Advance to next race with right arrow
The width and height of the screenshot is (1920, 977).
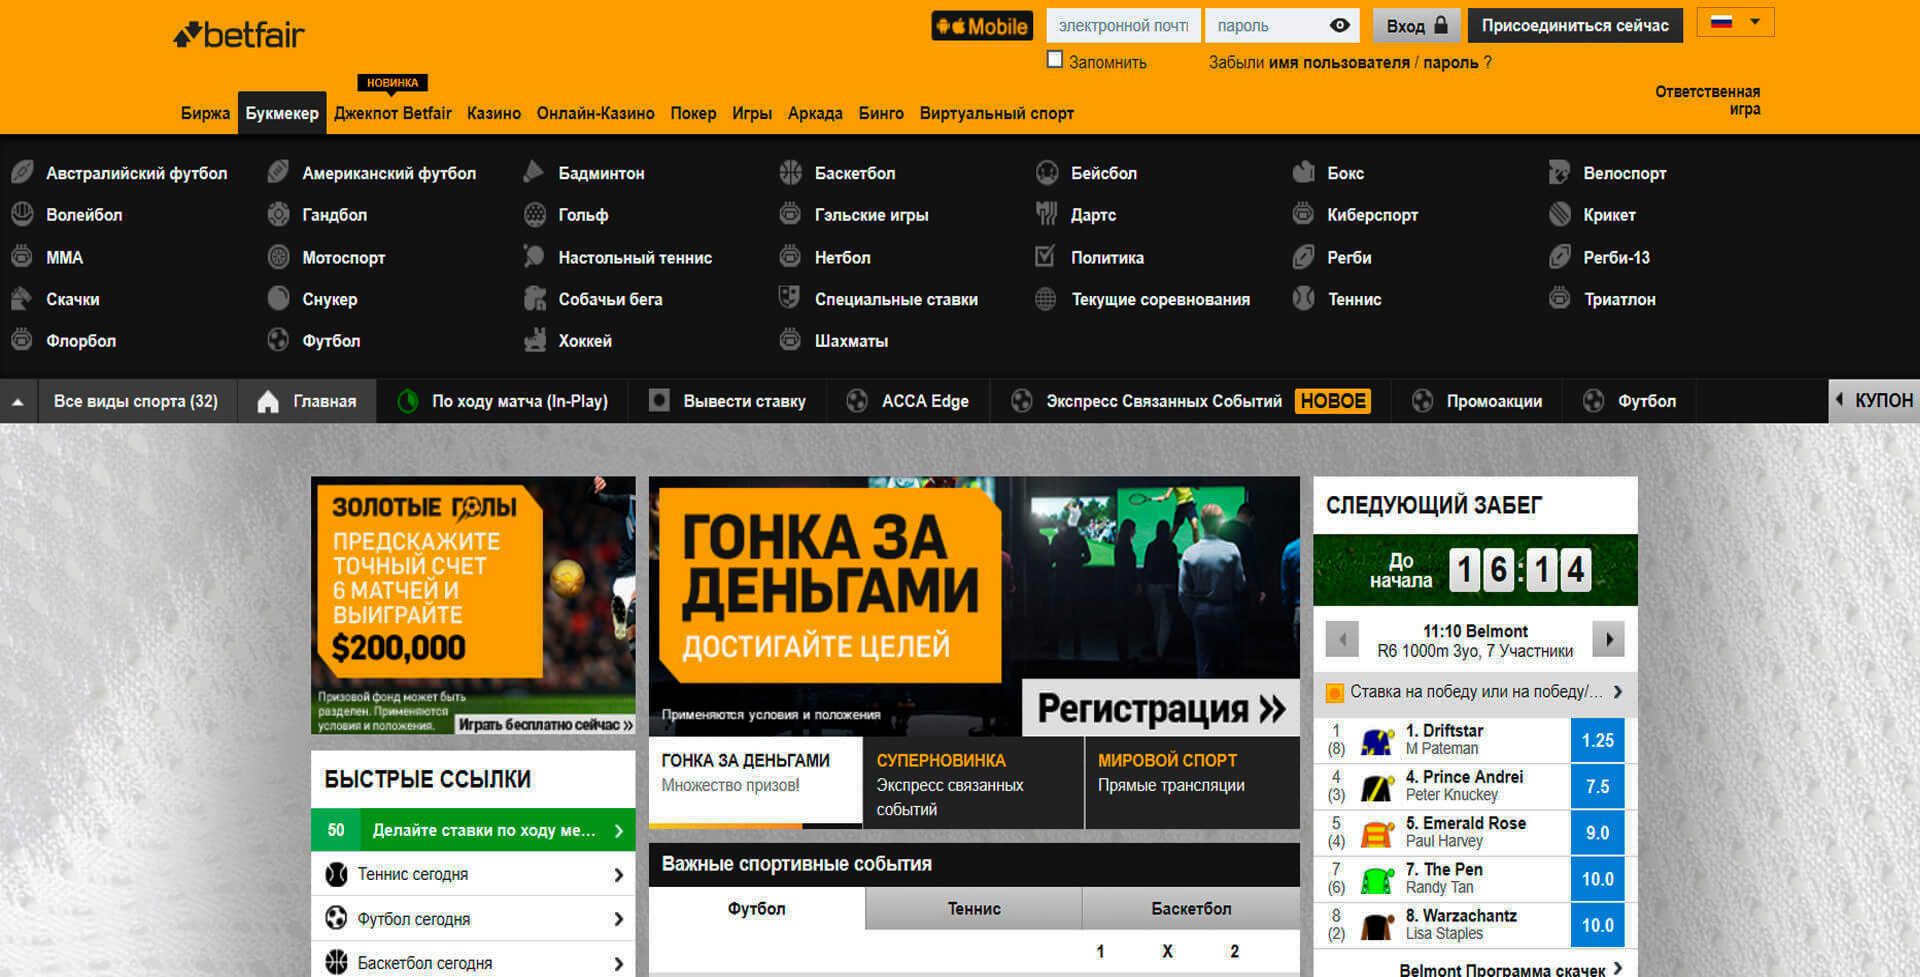click(x=1609, y=639)
